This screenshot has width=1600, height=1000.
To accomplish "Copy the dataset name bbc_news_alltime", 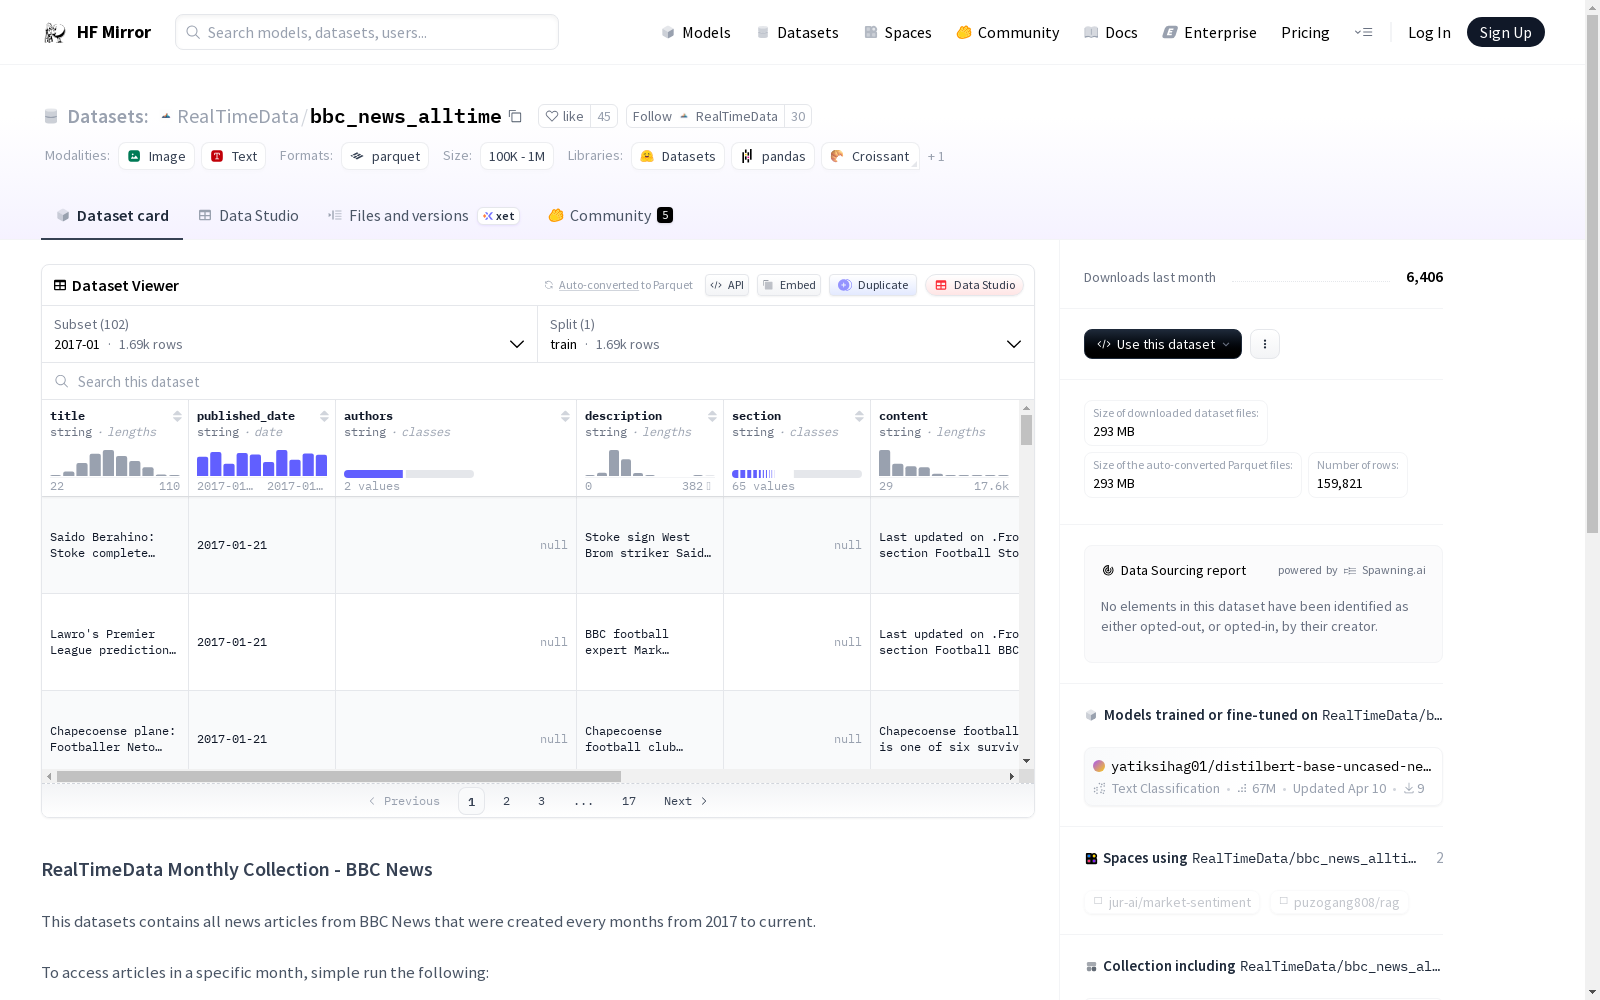I will click(515, 116).
